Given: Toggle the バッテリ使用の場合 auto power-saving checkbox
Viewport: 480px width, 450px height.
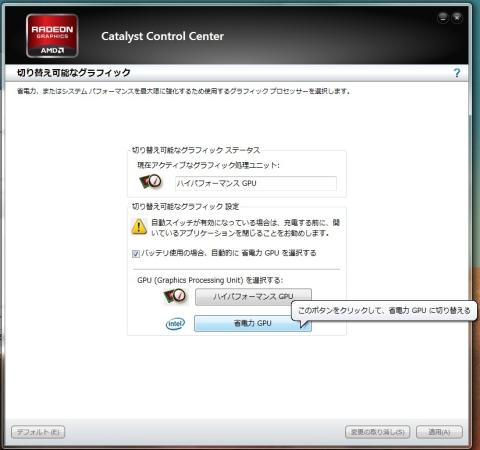Looking at the screenshot, I should pyautogui.click(x=136, y=254).
